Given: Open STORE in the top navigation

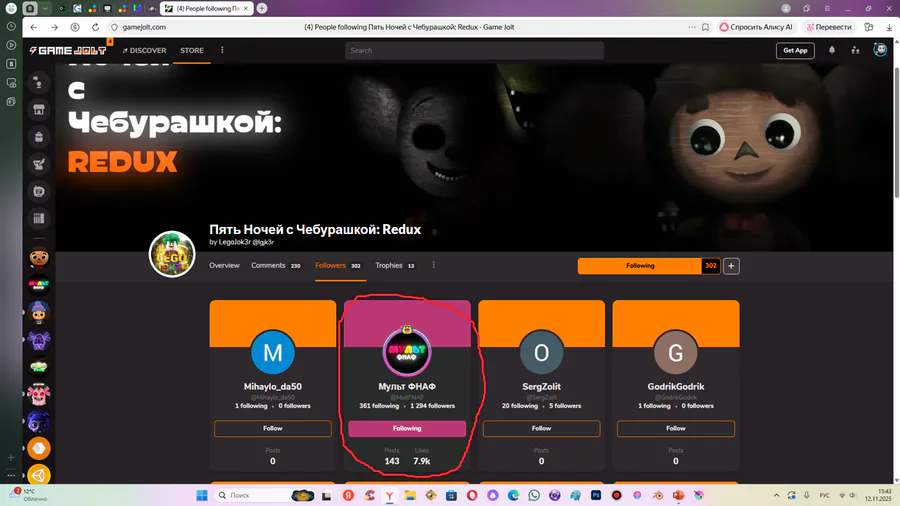Looking at the screenshot, I should 192,50.
